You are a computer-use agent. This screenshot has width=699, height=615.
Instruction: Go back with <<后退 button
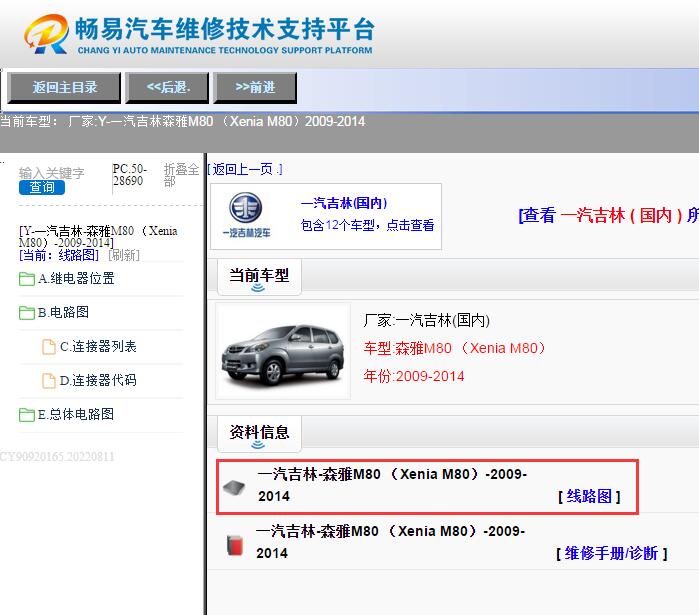point(167,87)
